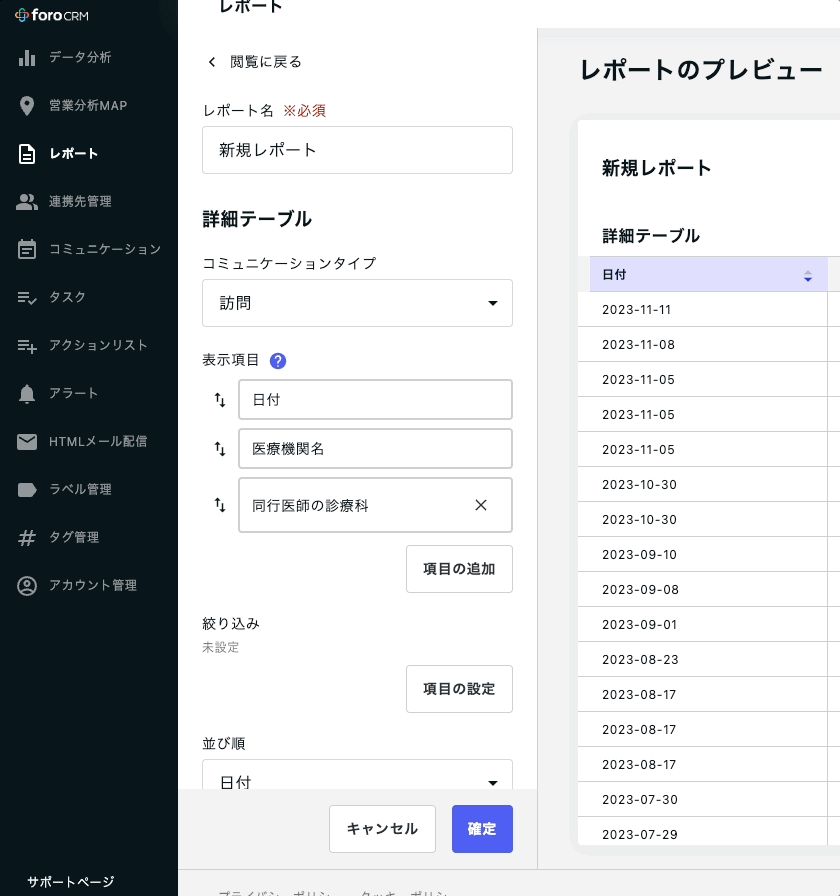
Task: Open データ分析 bar chart icon
Action: coord(27,58)
